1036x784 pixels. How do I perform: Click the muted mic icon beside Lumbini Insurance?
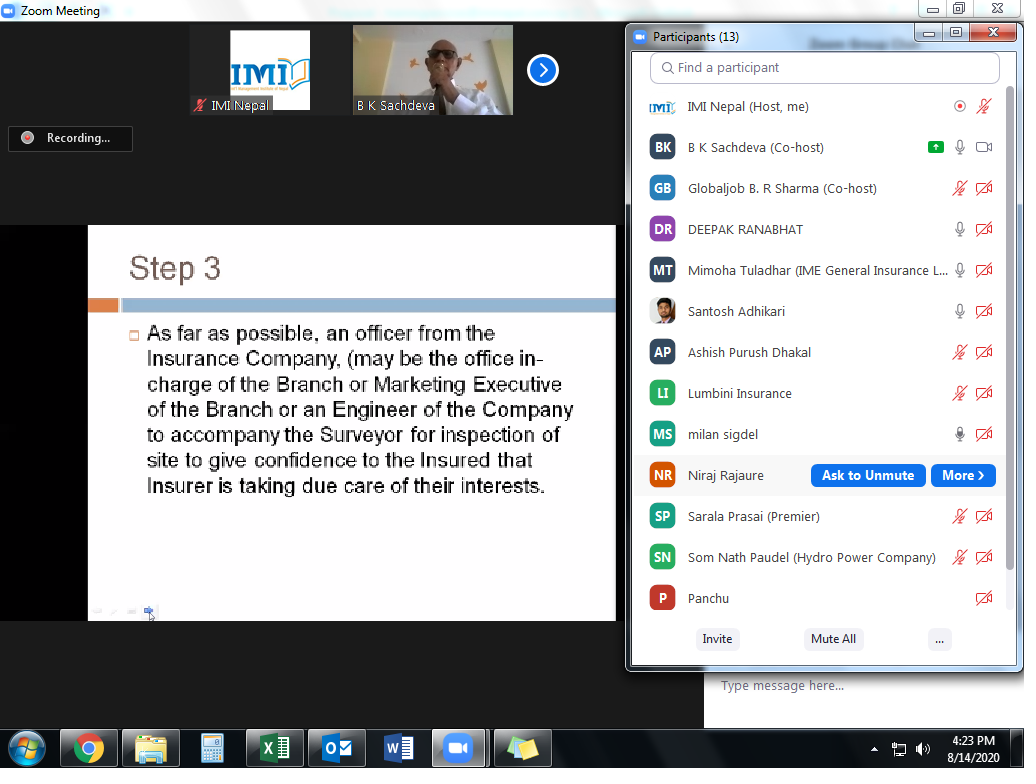pyautogui.click(x=960, y=393)
